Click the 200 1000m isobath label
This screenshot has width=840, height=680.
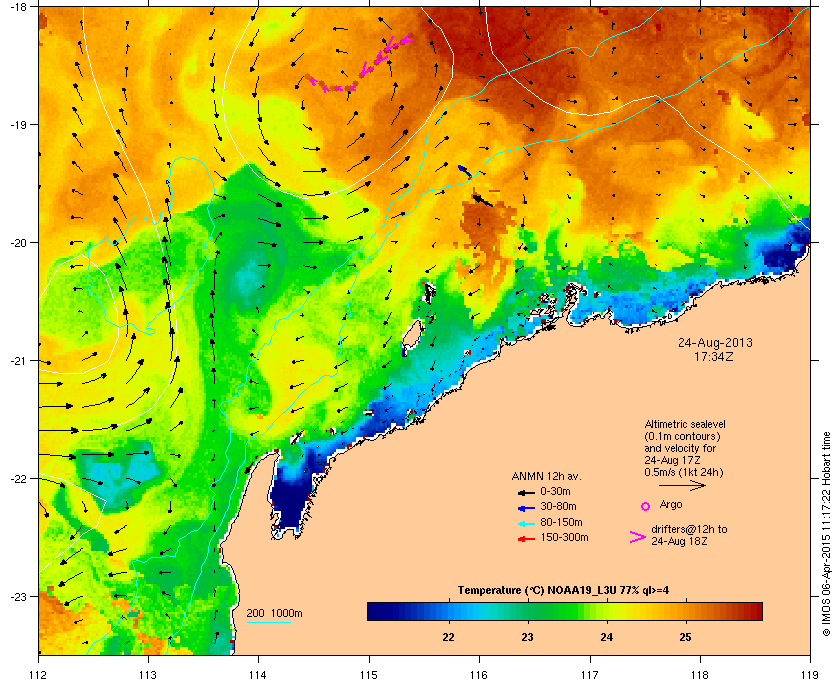274,614
